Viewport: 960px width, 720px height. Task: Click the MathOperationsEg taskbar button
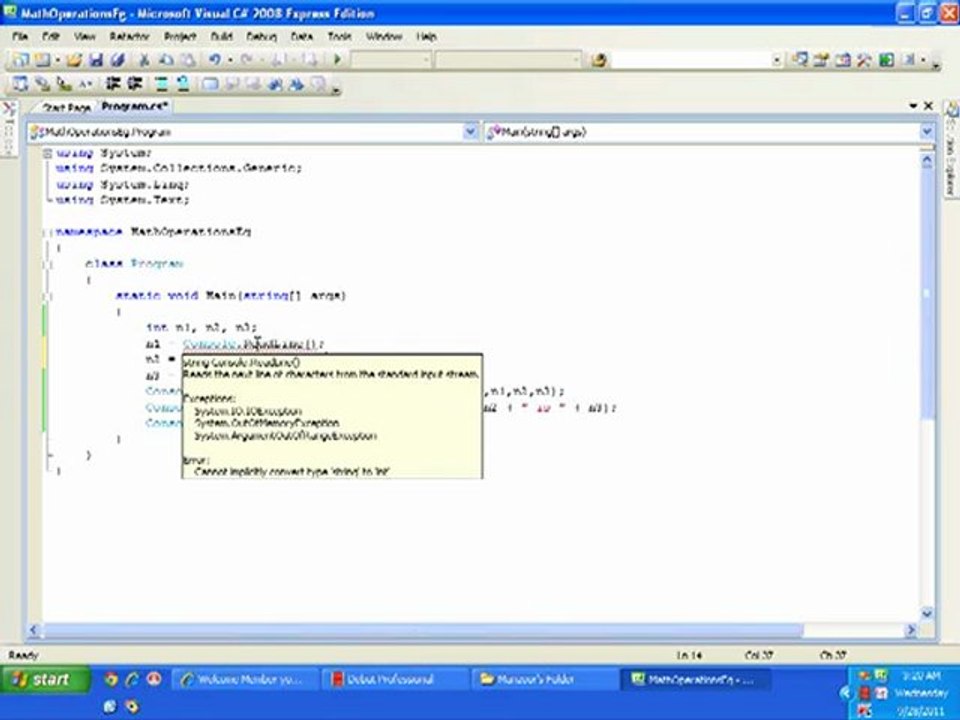click(x=694, y=680)
